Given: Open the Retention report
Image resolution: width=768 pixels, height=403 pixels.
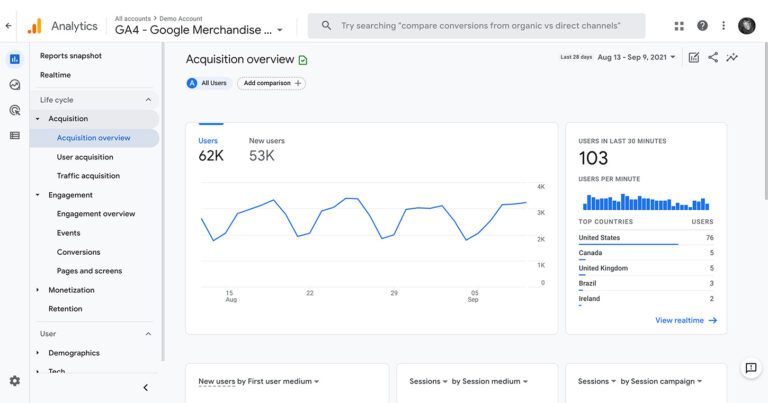Looking at the screenshot, I should (65, 309).
